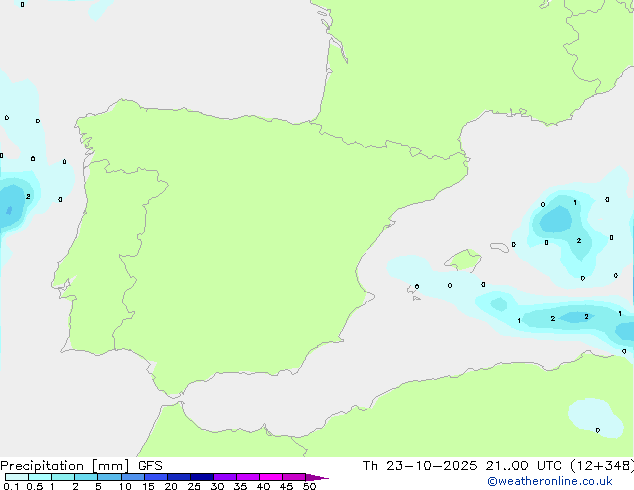Pick the 40–45 mm magenta legend swatch
The width and height of the screenshot is (634, 490).
point(271,477)
